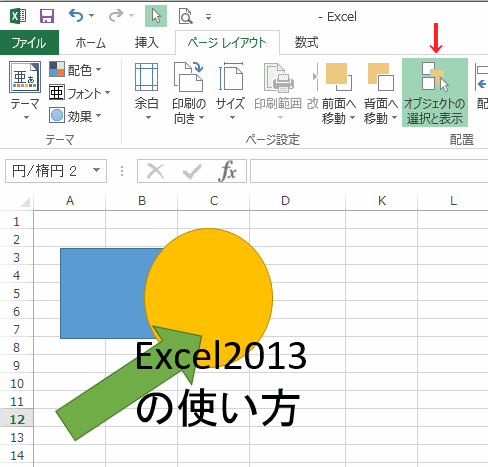Expand the 背面へ移動 dropdown arrow
Screen dimensions: 488x467
coord(394,118)
